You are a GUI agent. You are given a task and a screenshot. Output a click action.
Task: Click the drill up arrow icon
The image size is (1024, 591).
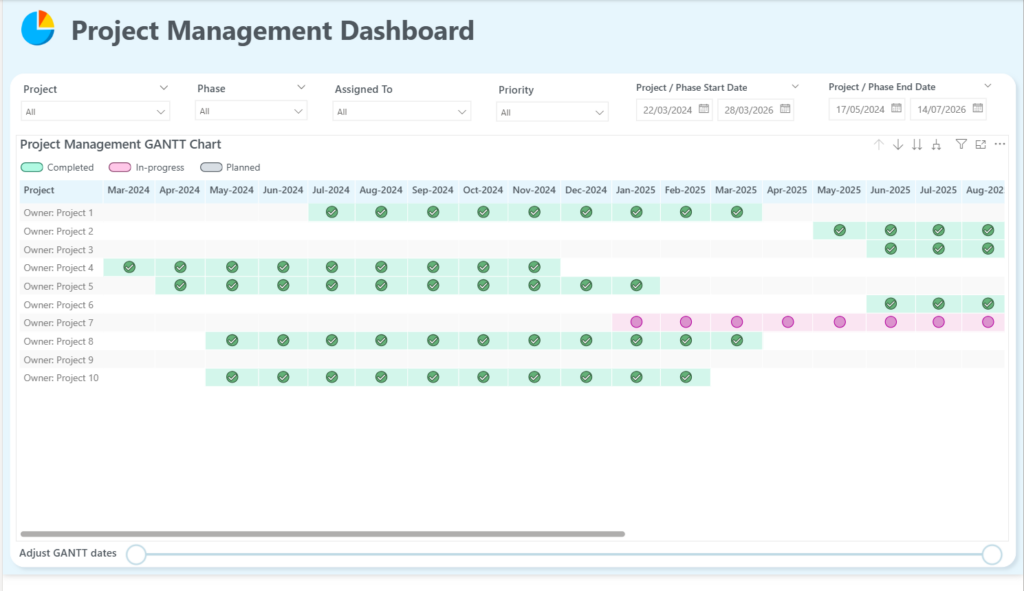pyautogui.click(x=879, y=144)
